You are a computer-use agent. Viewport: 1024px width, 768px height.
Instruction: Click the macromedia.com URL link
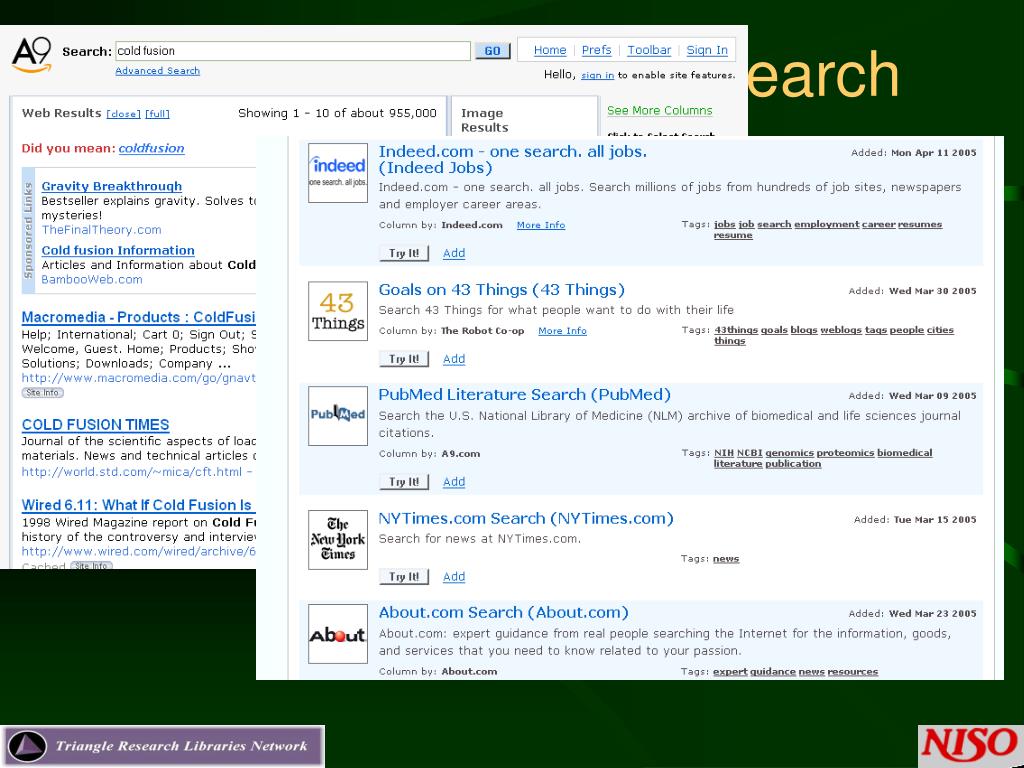tap(138, 378)
